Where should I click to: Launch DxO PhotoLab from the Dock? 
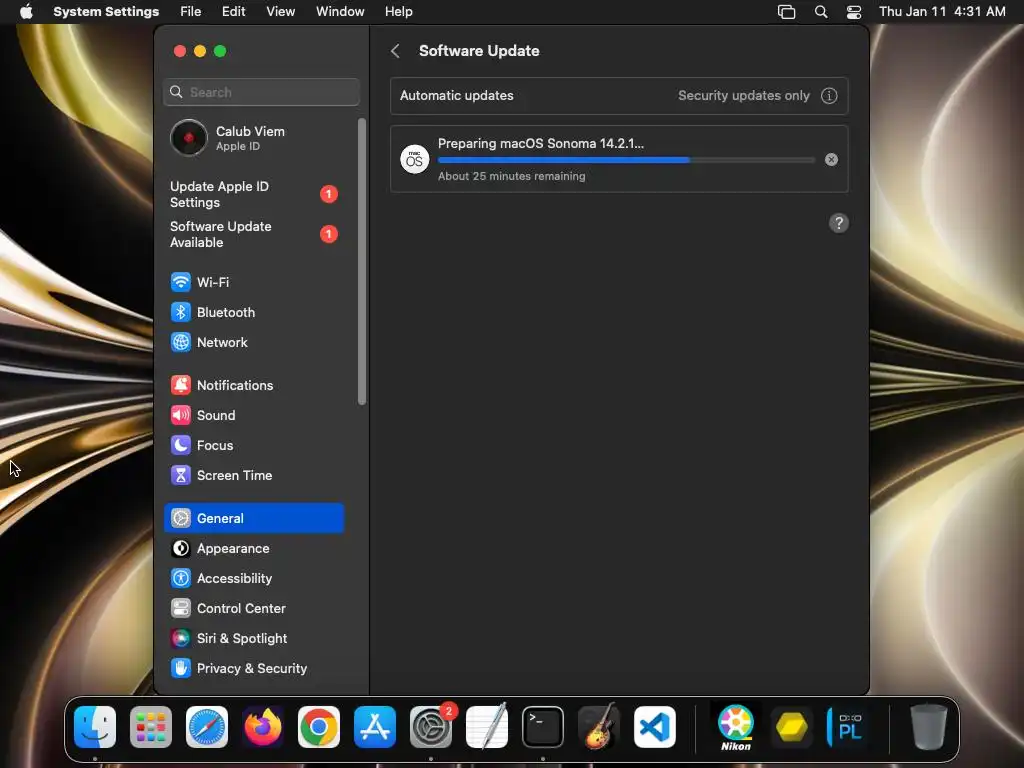click(x=848, y=727)
